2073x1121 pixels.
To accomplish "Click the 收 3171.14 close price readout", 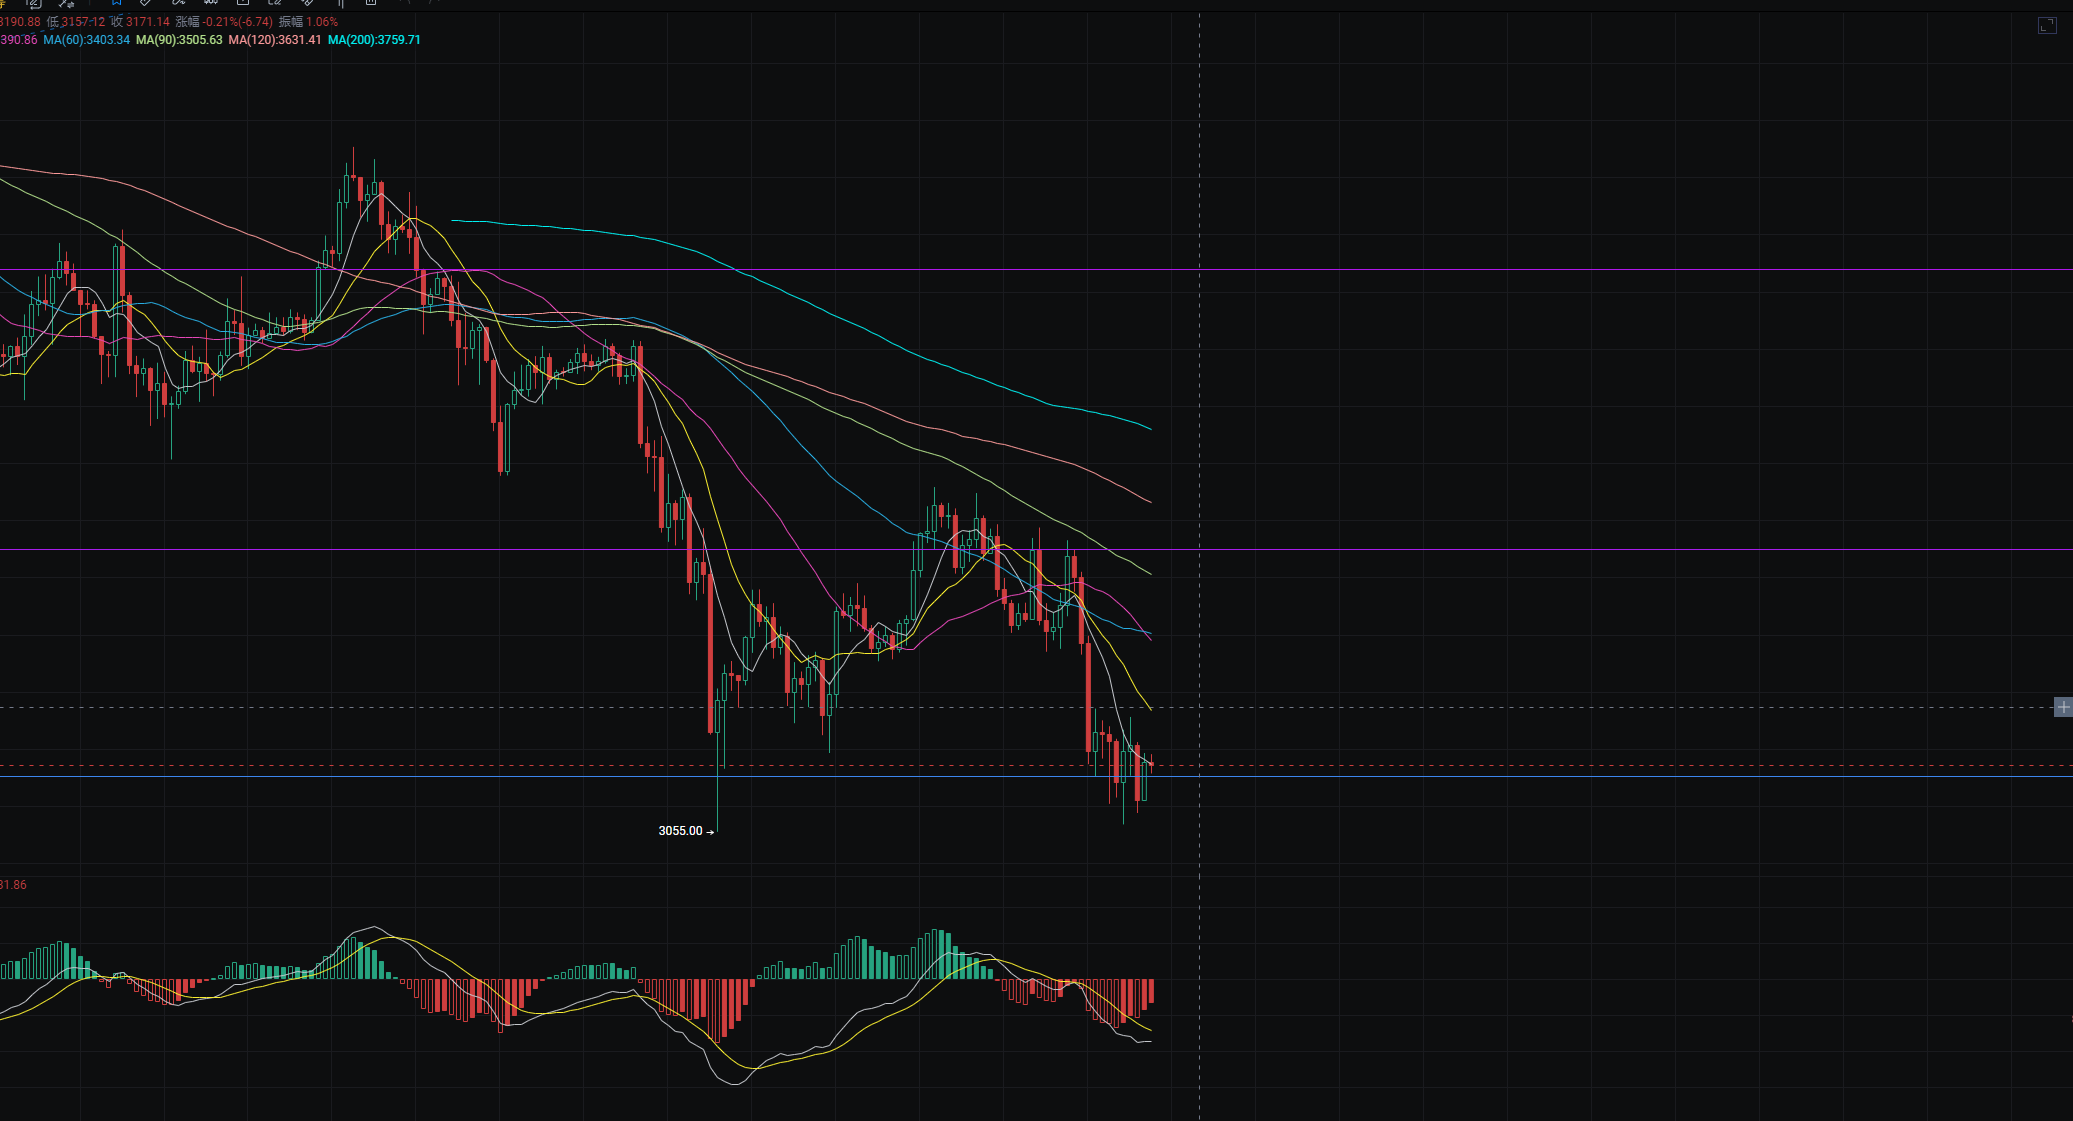I will click(140, 22).
